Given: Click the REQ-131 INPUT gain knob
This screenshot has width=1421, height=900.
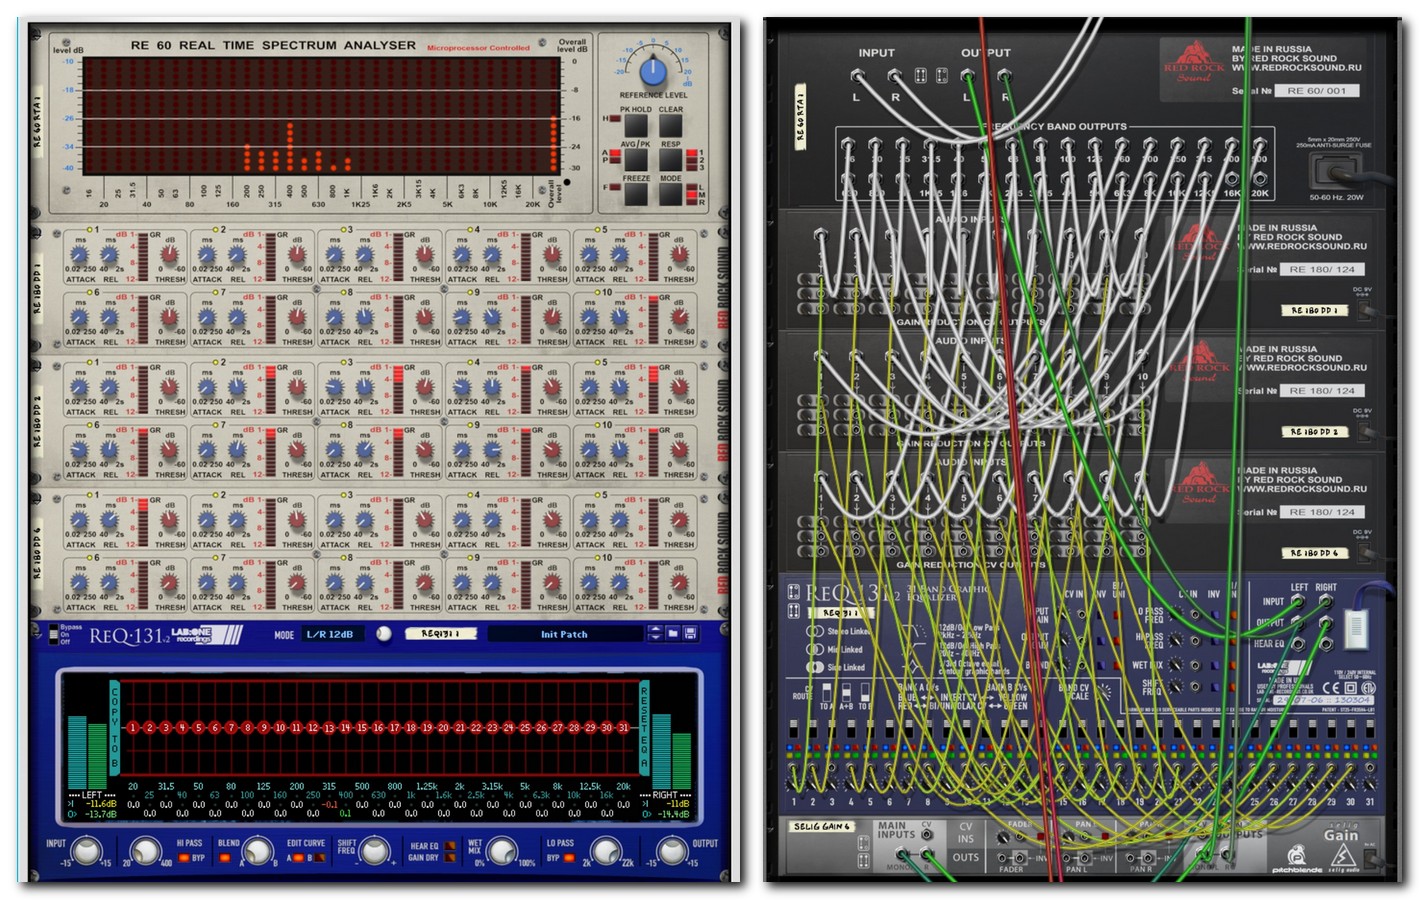Looking at the screenshot, I should pos(86,851).
